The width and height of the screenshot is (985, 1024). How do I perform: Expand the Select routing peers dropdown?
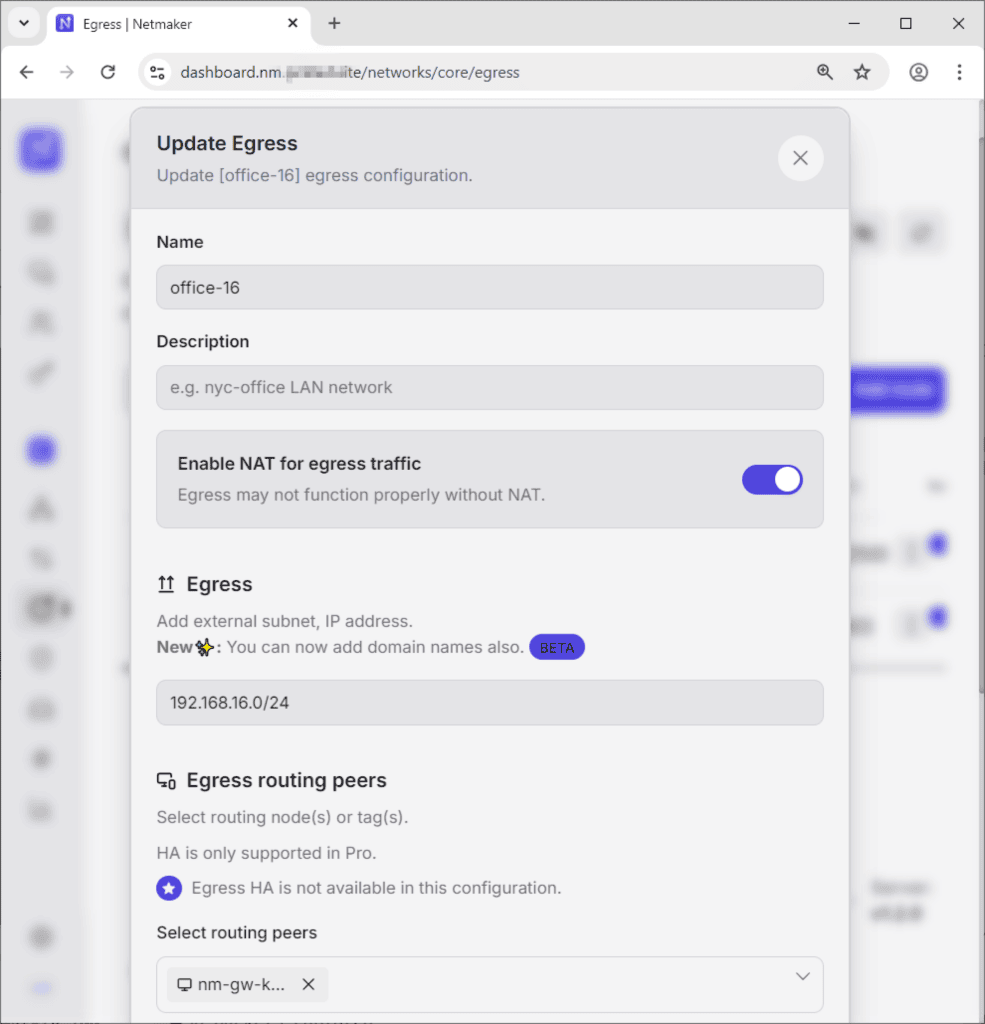click(x=803, y=976)
